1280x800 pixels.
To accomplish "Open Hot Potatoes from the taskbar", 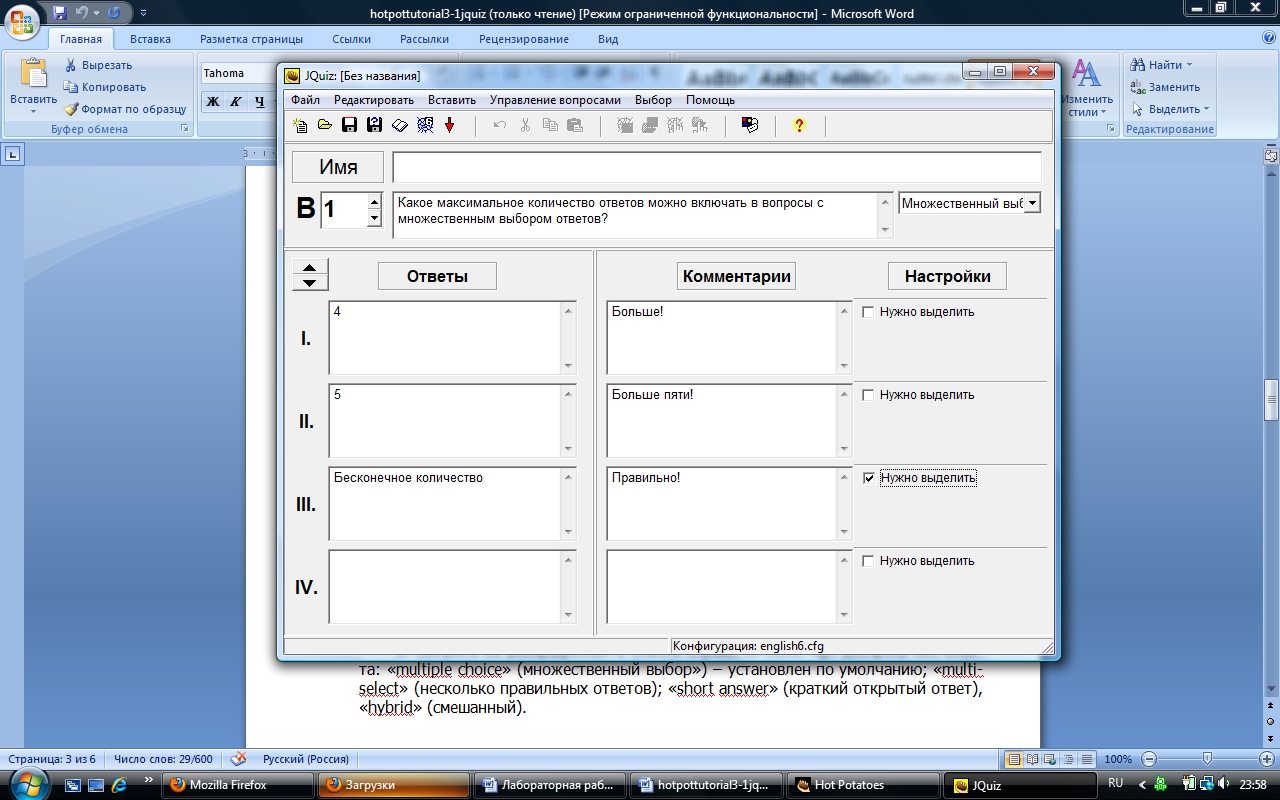I will 865,785.
